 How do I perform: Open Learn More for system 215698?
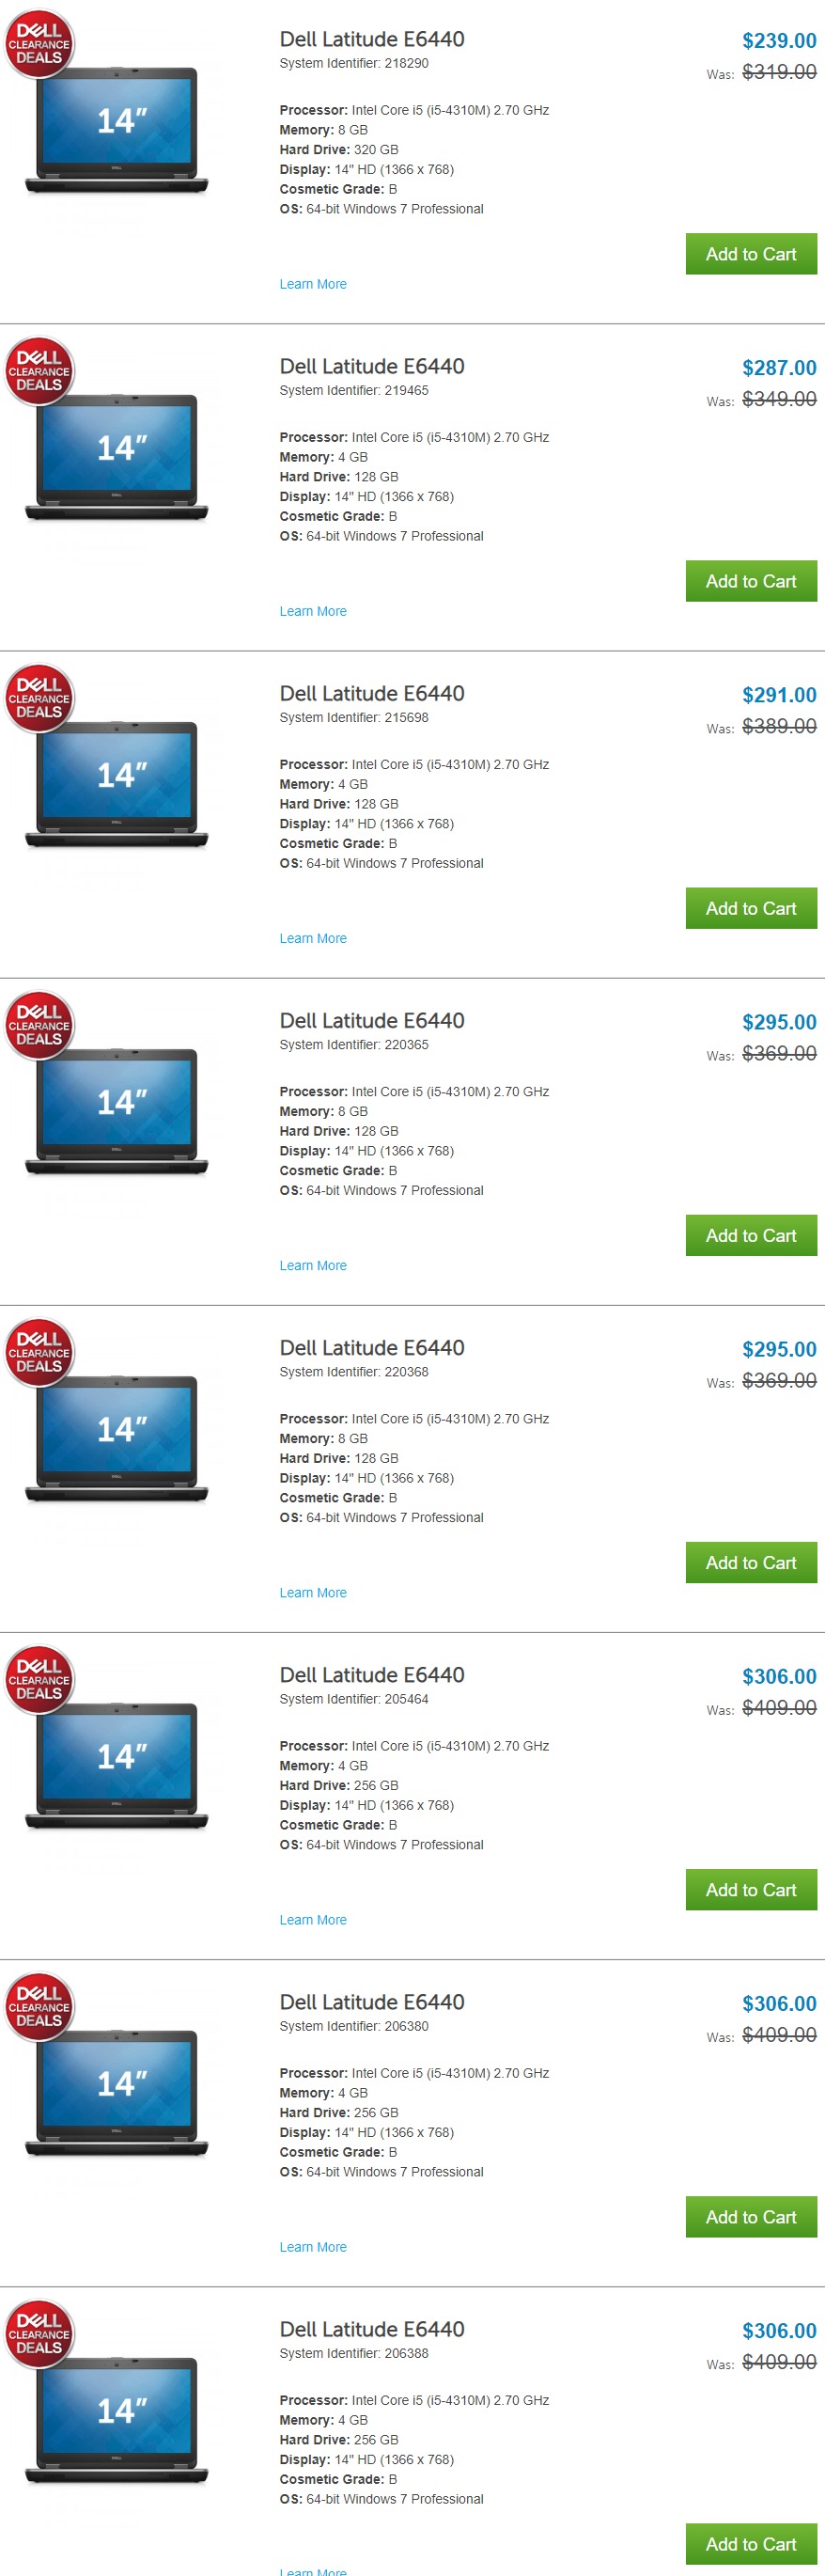(313, 938)
